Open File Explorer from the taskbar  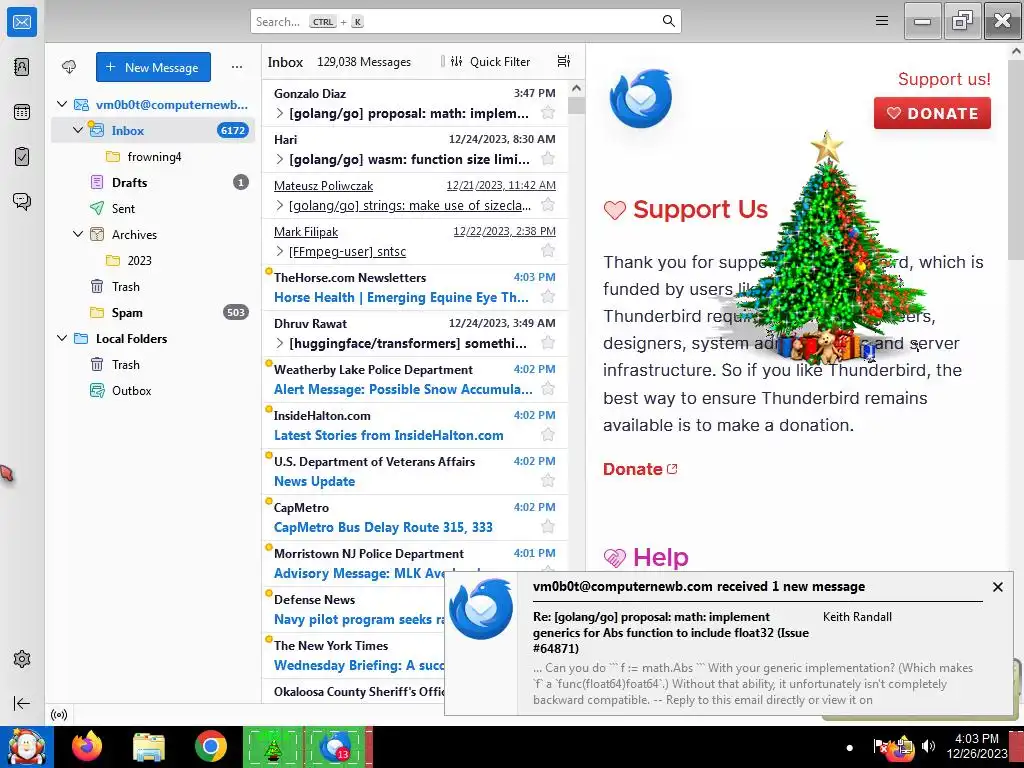point(149,746)
